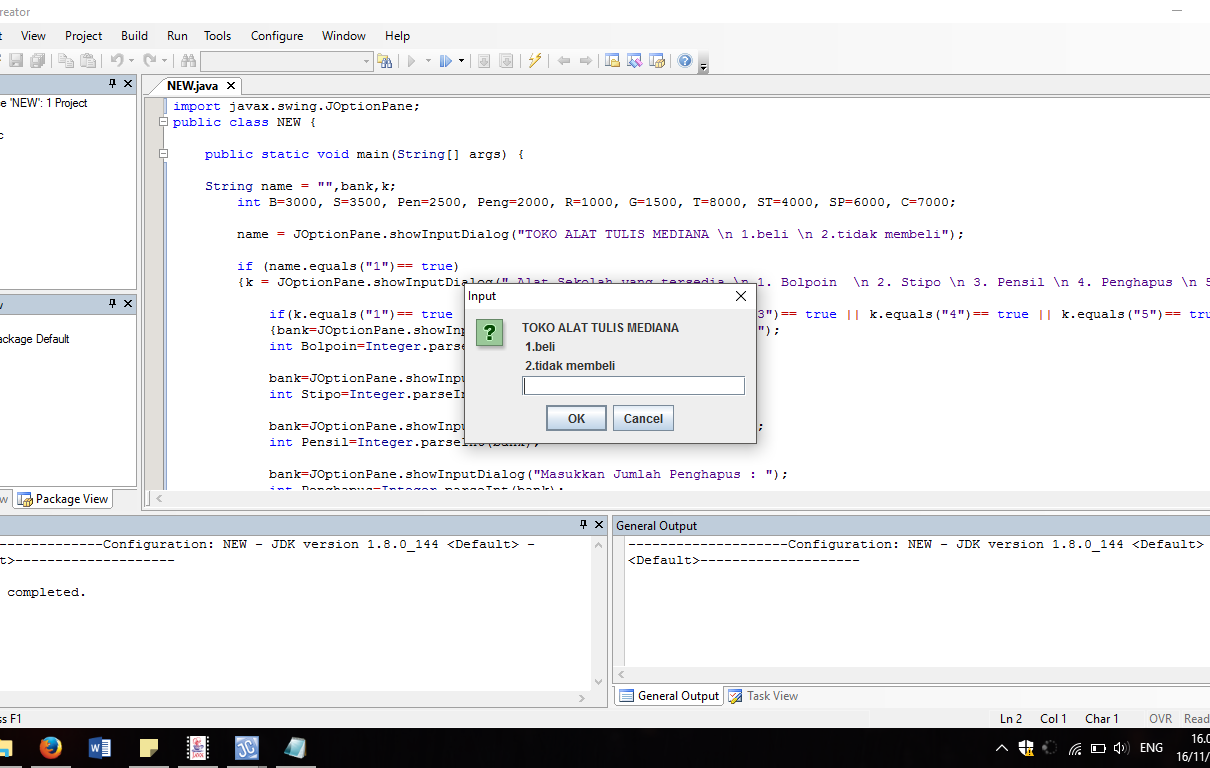Viewport: 1210px width, 768px height.
Task: Pin the Package view panel
Action: tap(113, 303)
